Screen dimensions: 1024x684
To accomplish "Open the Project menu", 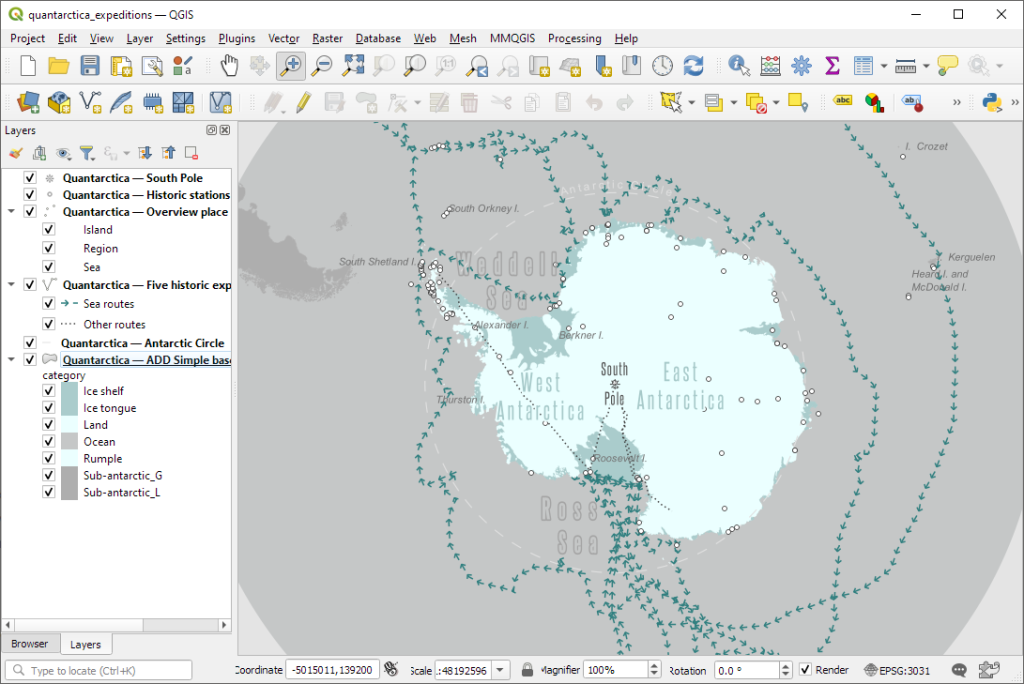I will point(27,39).
